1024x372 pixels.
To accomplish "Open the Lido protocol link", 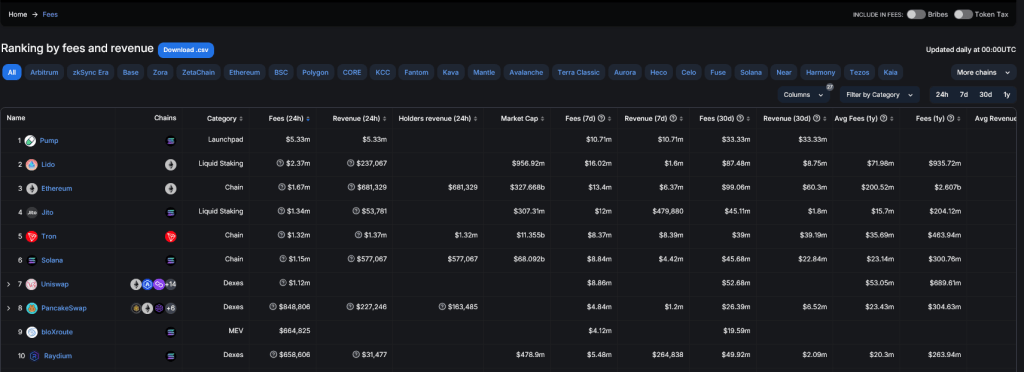I will [x=48, y=165].
